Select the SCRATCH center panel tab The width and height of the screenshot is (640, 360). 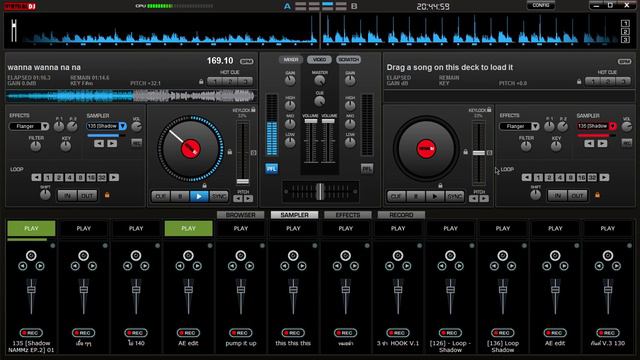(x=349, y=60)
